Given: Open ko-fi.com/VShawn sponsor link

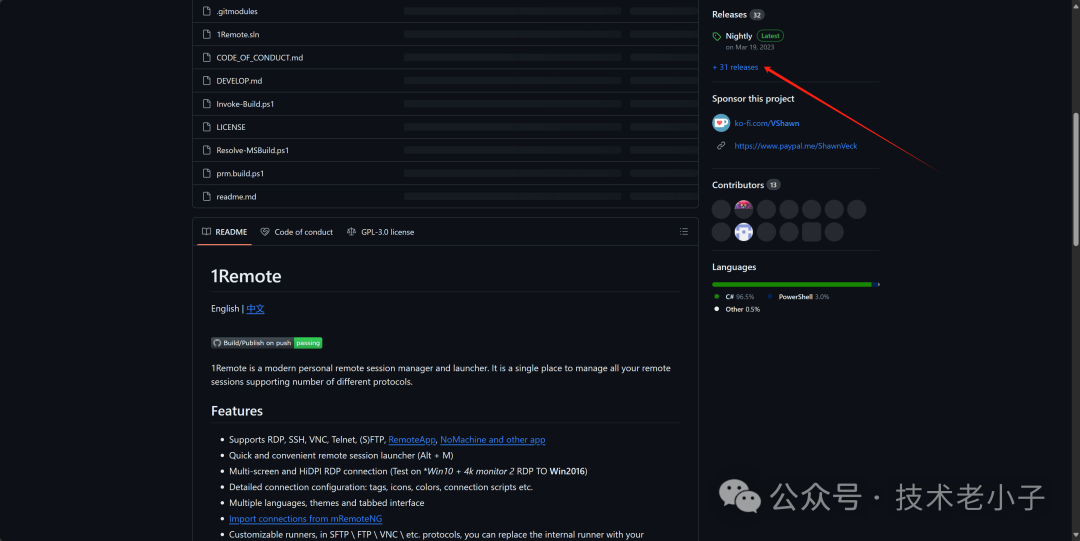Looking at the screenshot, I should point(767,123).
